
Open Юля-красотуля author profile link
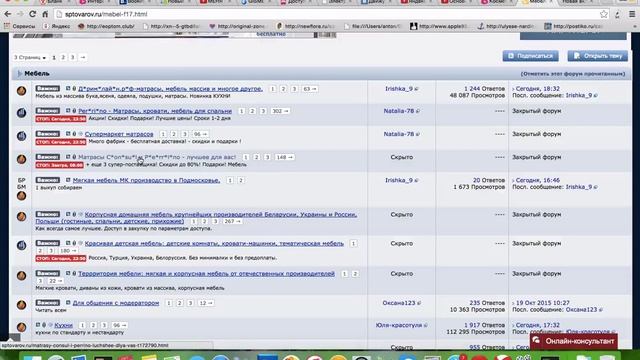(399, 325)
